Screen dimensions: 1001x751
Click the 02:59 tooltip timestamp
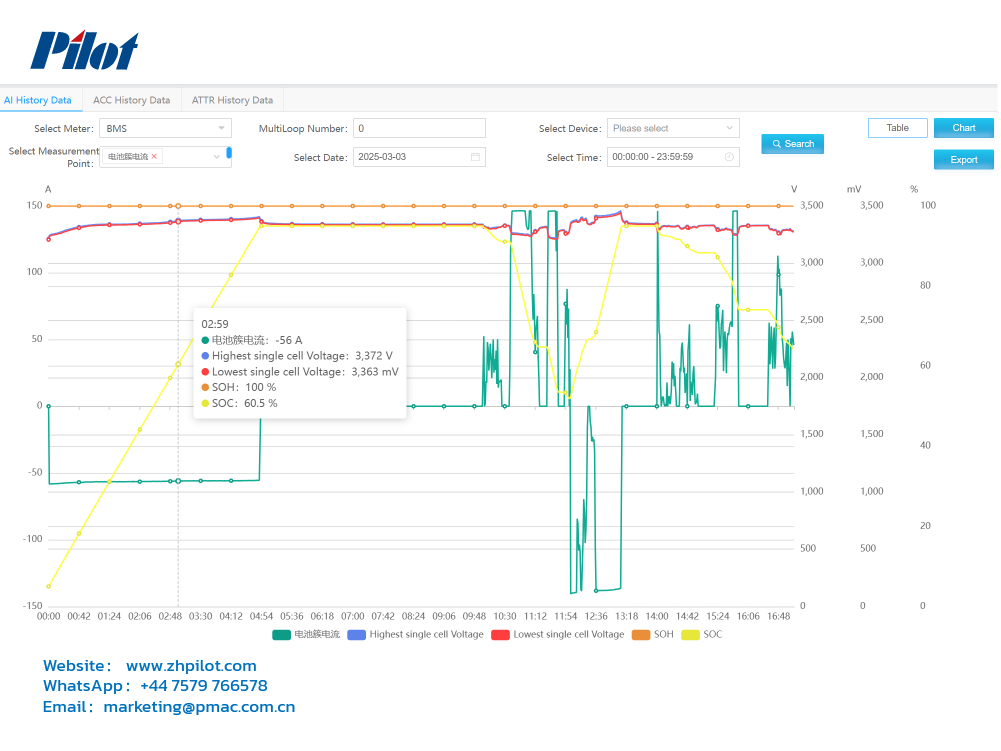click(215, 324)
